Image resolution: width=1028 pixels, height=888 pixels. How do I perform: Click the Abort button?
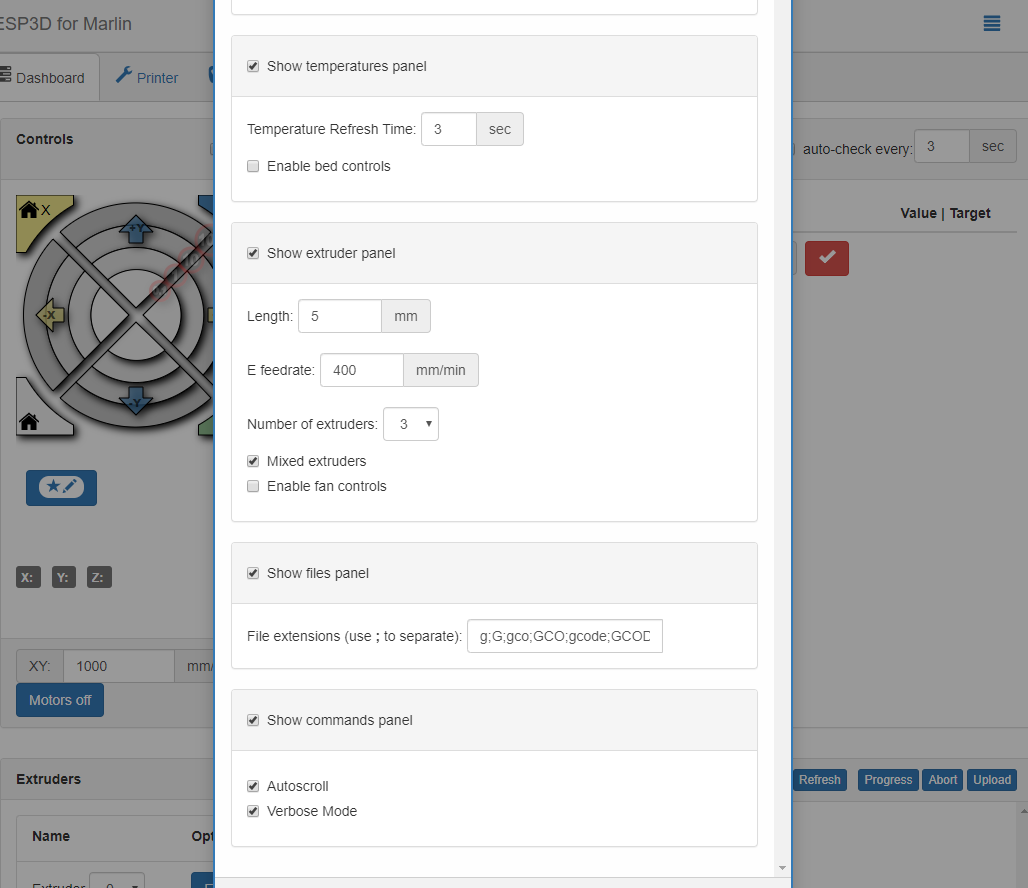[x=942, y=780]
